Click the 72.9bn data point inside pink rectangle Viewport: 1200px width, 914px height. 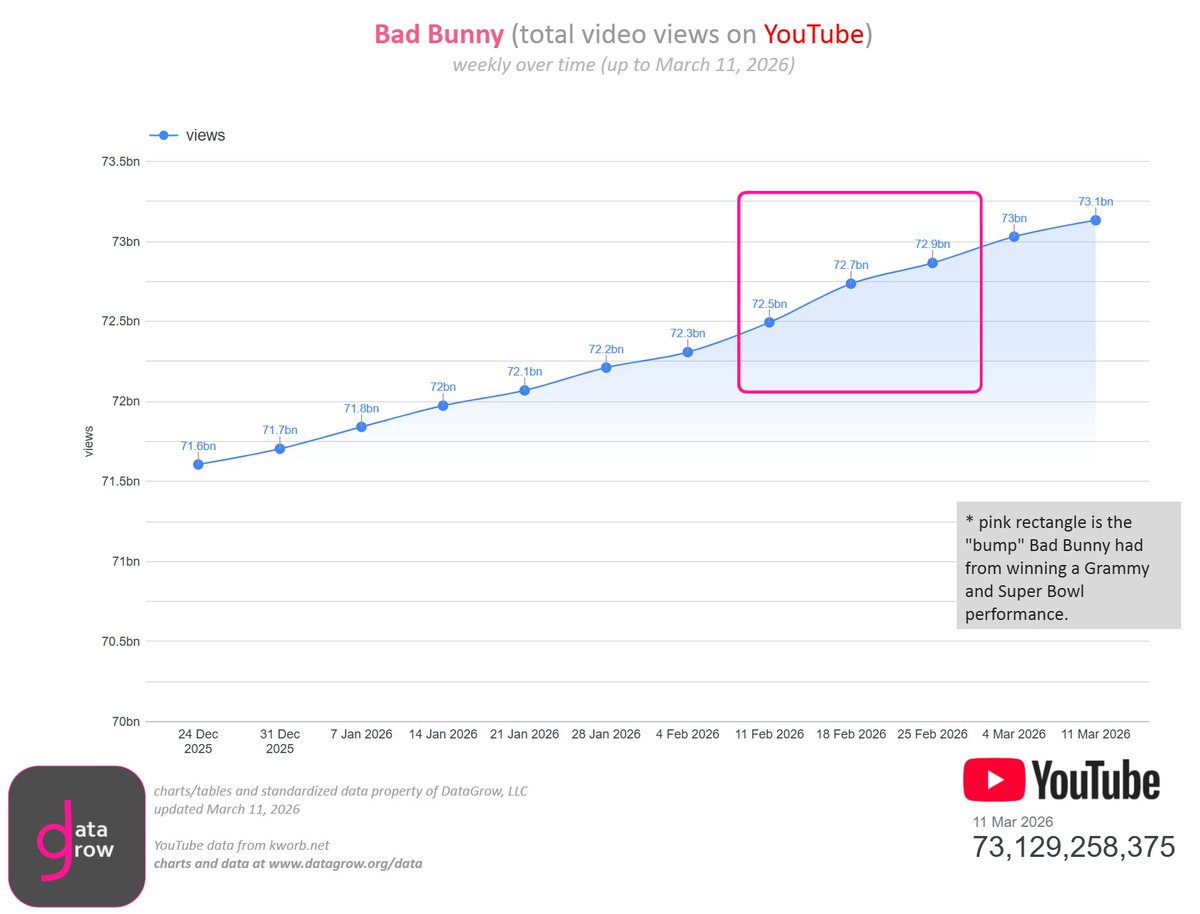[x=932, y=263]
